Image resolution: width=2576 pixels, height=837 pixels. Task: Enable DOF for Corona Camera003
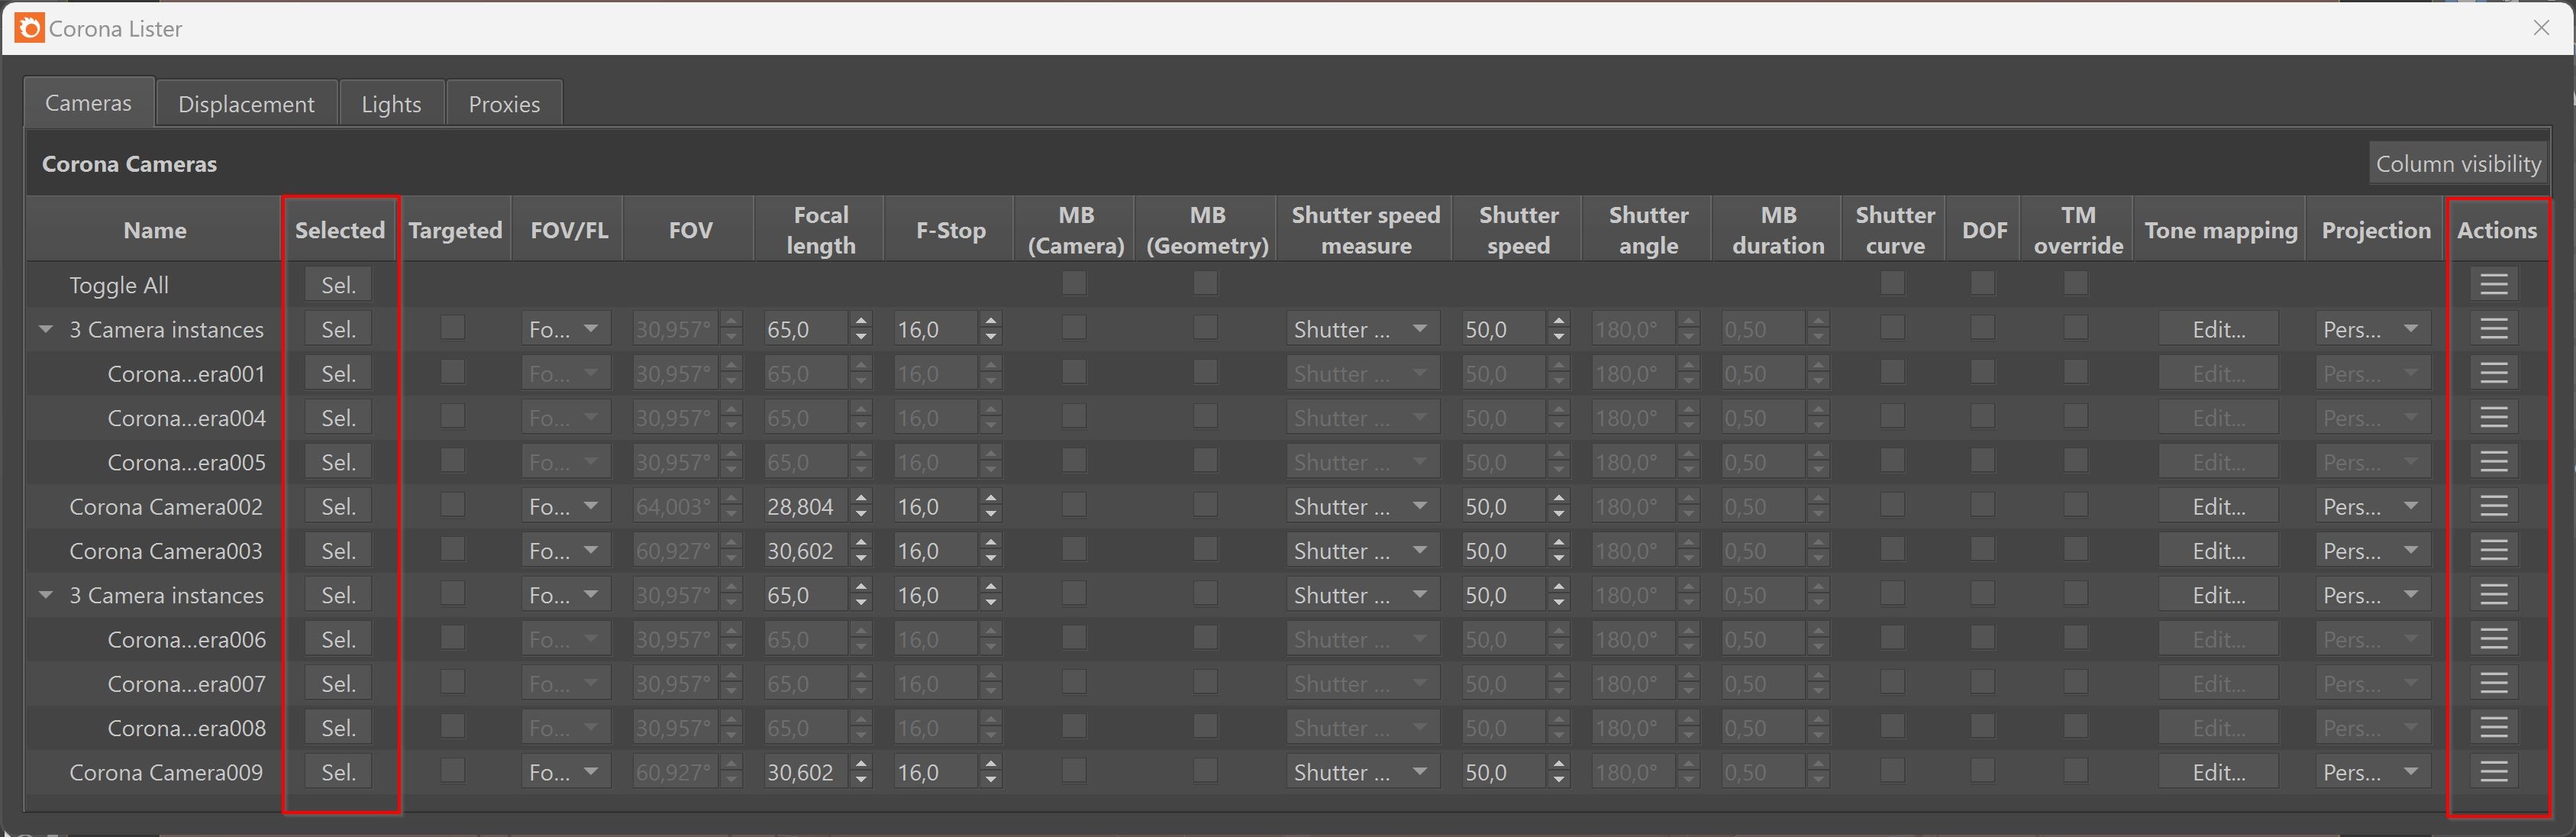1982,549
